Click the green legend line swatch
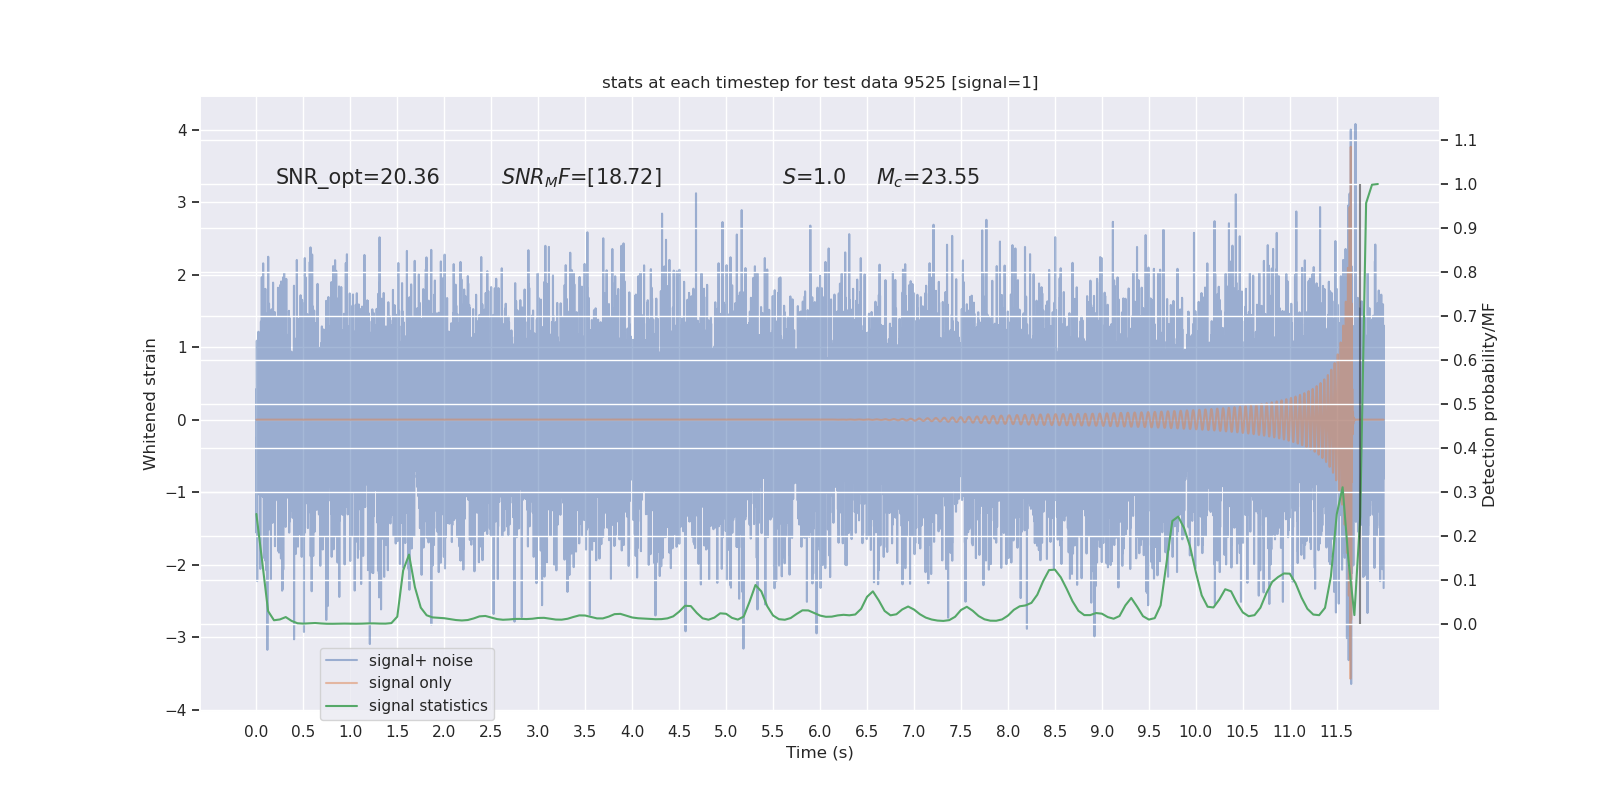 342,706
